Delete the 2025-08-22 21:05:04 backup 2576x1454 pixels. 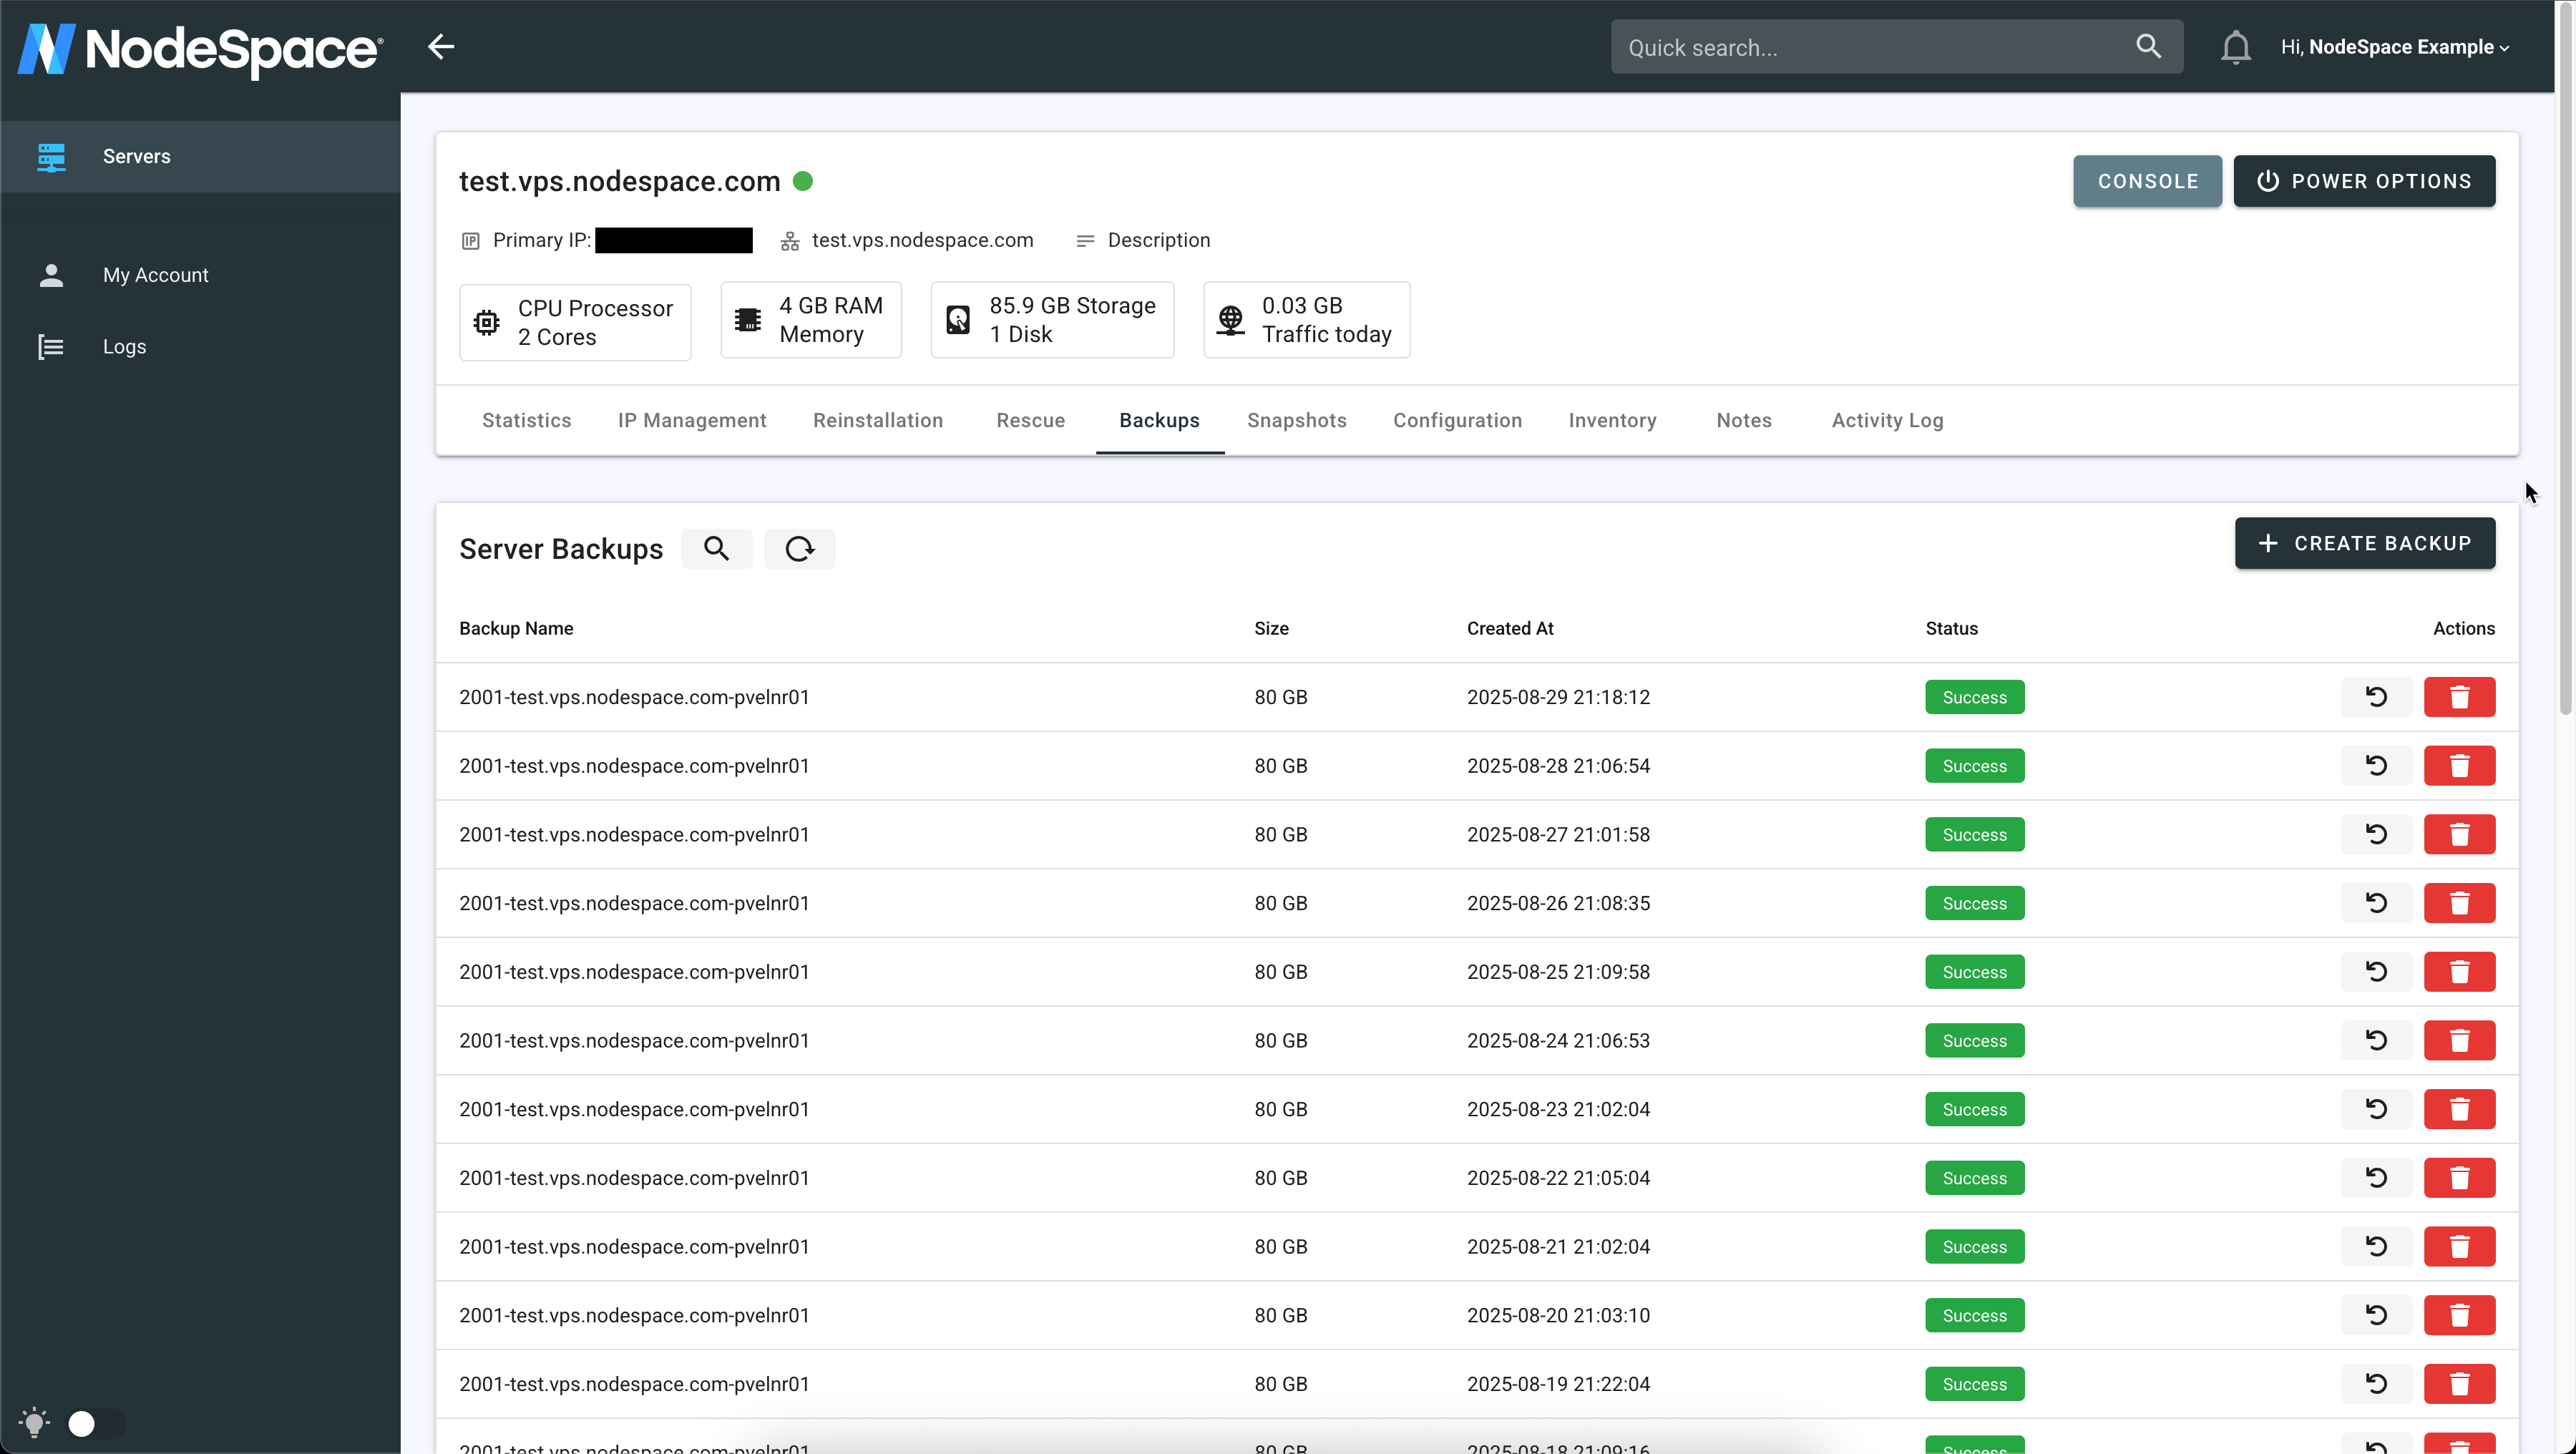(x=2459, y=1178)
